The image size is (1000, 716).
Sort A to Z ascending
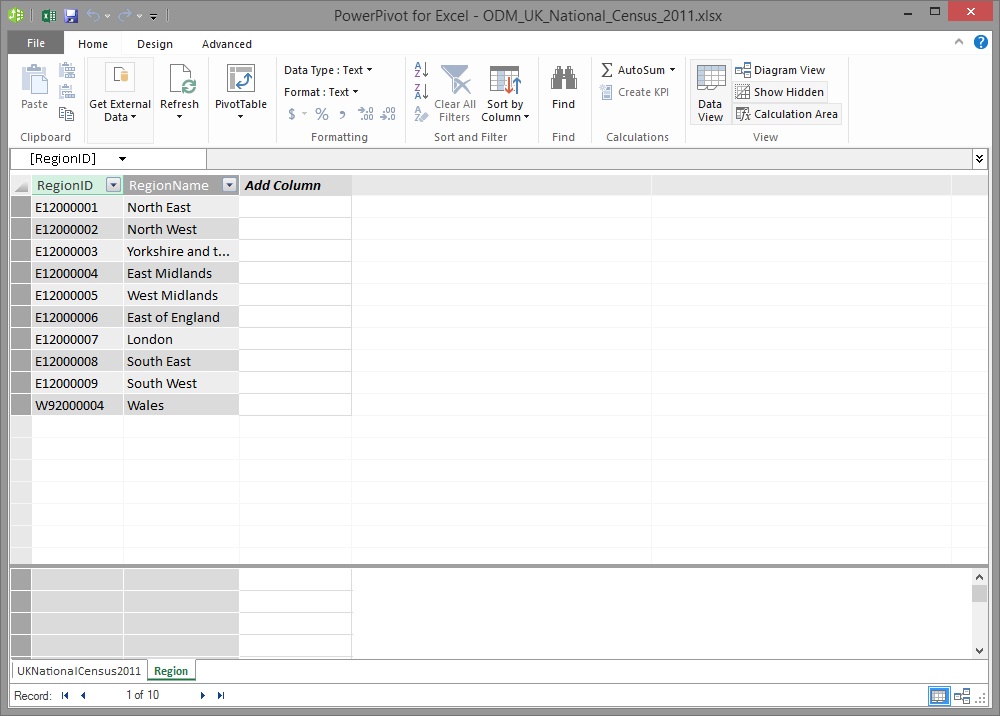[x=422, y=69]
